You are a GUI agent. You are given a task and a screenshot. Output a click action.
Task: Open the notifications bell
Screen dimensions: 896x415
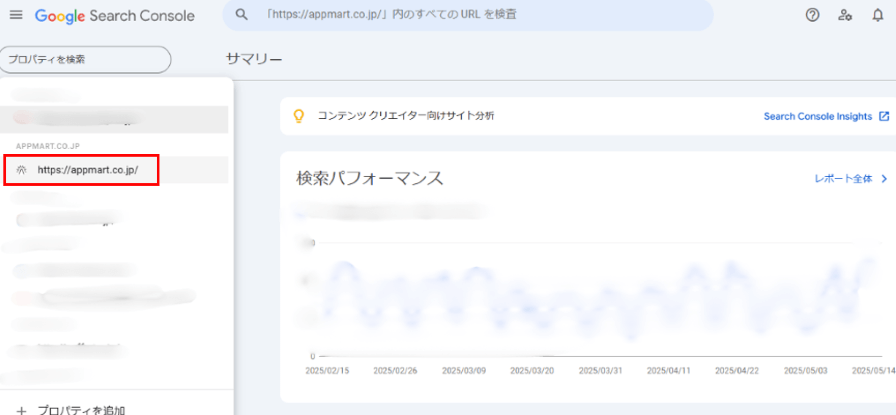[878, 15]
